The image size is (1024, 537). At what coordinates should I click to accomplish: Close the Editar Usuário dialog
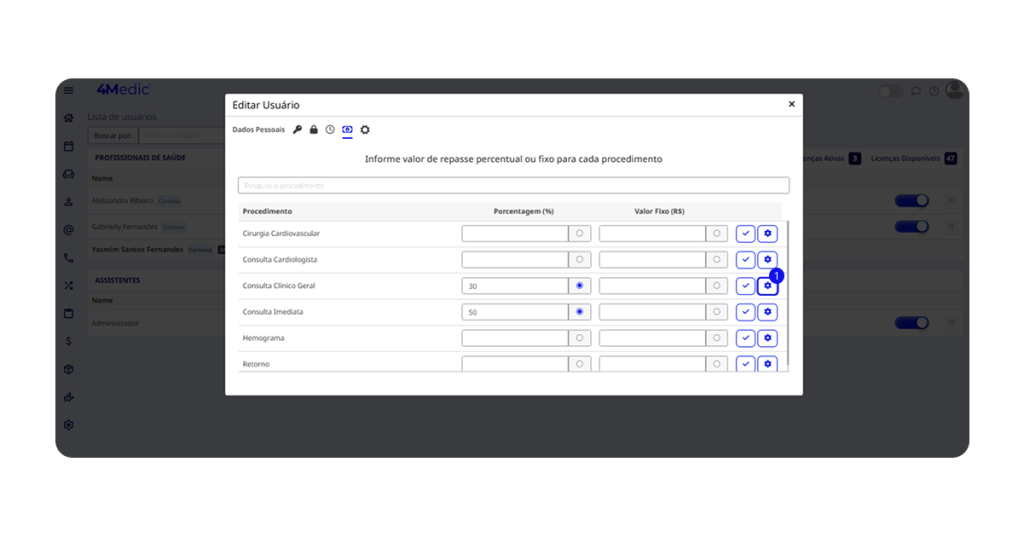coord(791,104)
